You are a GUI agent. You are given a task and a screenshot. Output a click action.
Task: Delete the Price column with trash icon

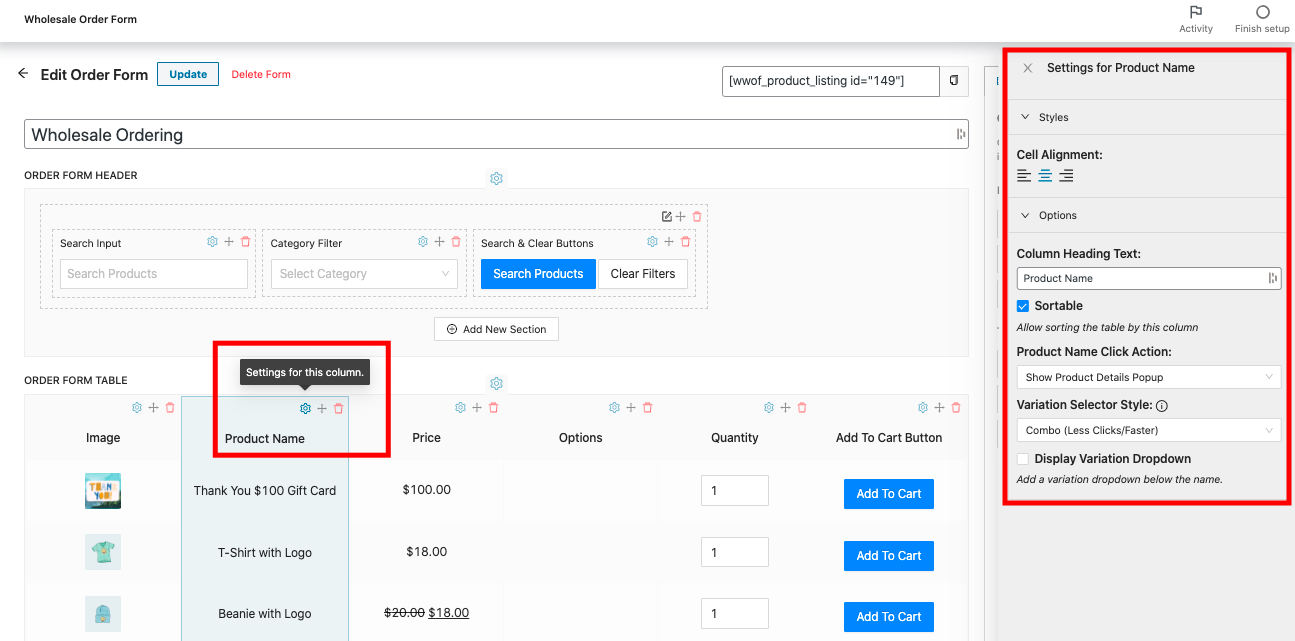tap(493, 408)
